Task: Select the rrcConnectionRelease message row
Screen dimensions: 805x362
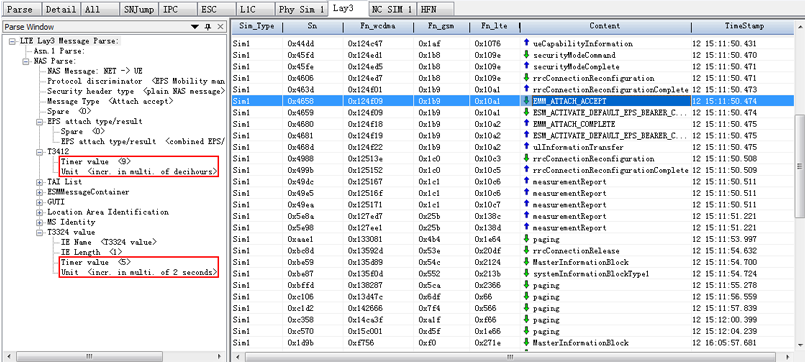Action: [x=512, y=251]
